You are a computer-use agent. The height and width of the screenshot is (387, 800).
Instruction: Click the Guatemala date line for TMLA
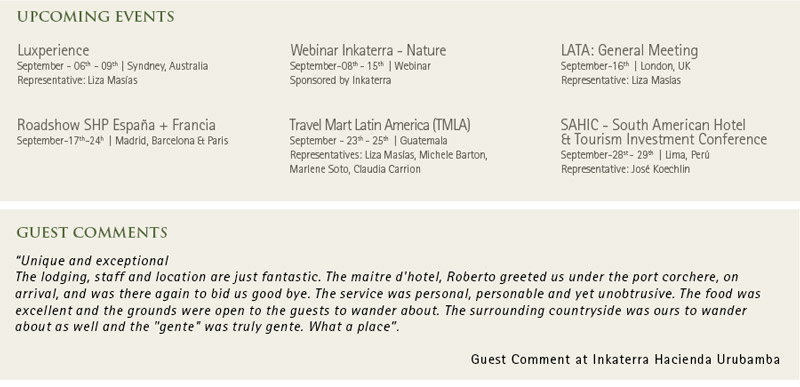[368, 141]
